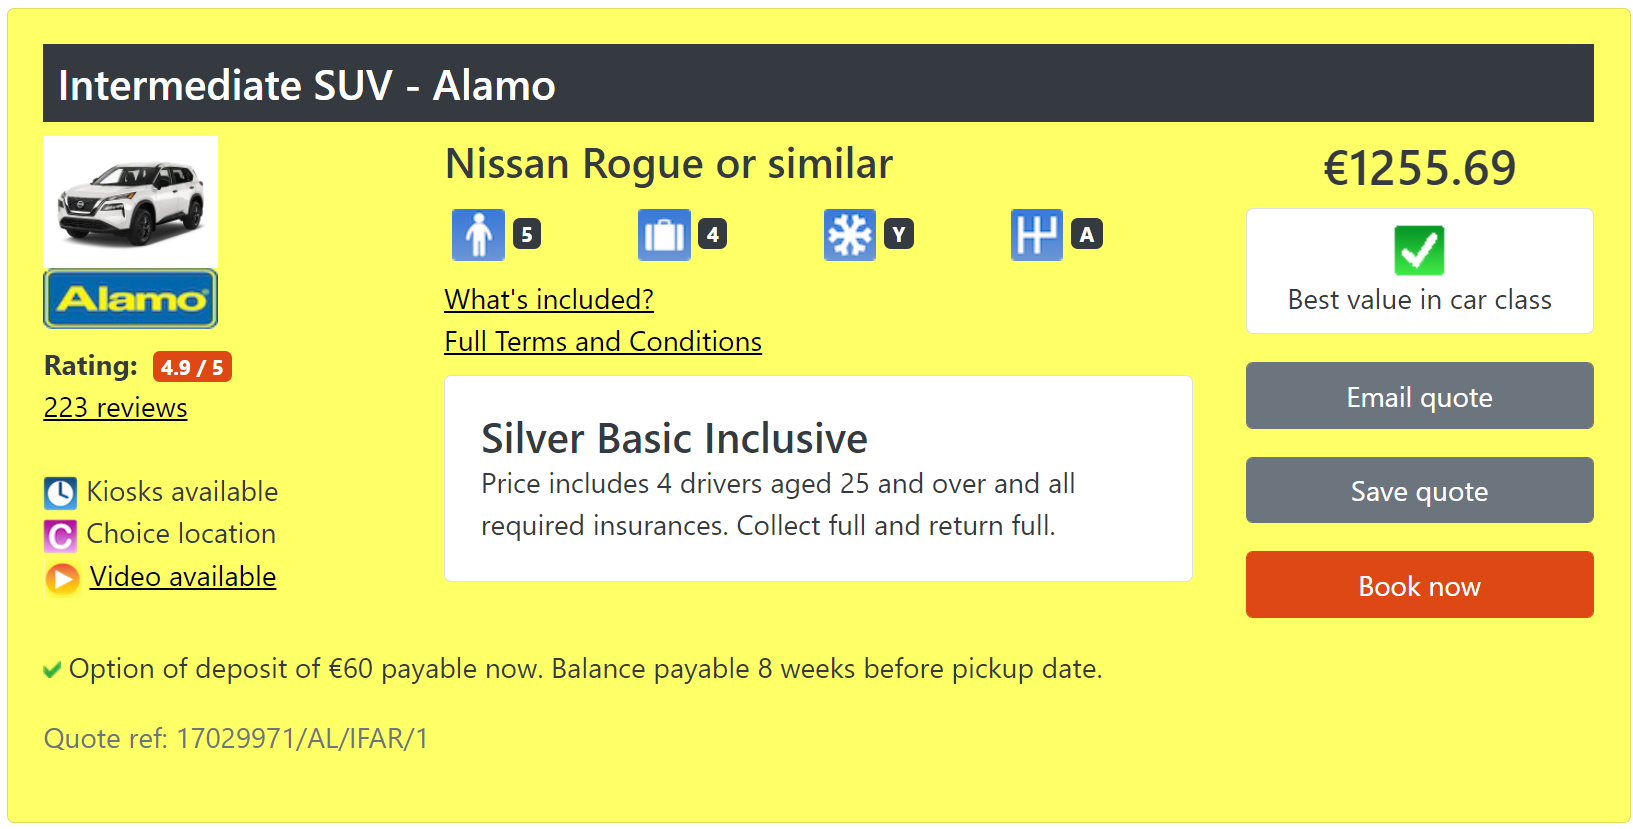The width and height of the screenshot is (1633, 829).
Task: Click the air conditioning snowflake icon
Action: point(850,235)
